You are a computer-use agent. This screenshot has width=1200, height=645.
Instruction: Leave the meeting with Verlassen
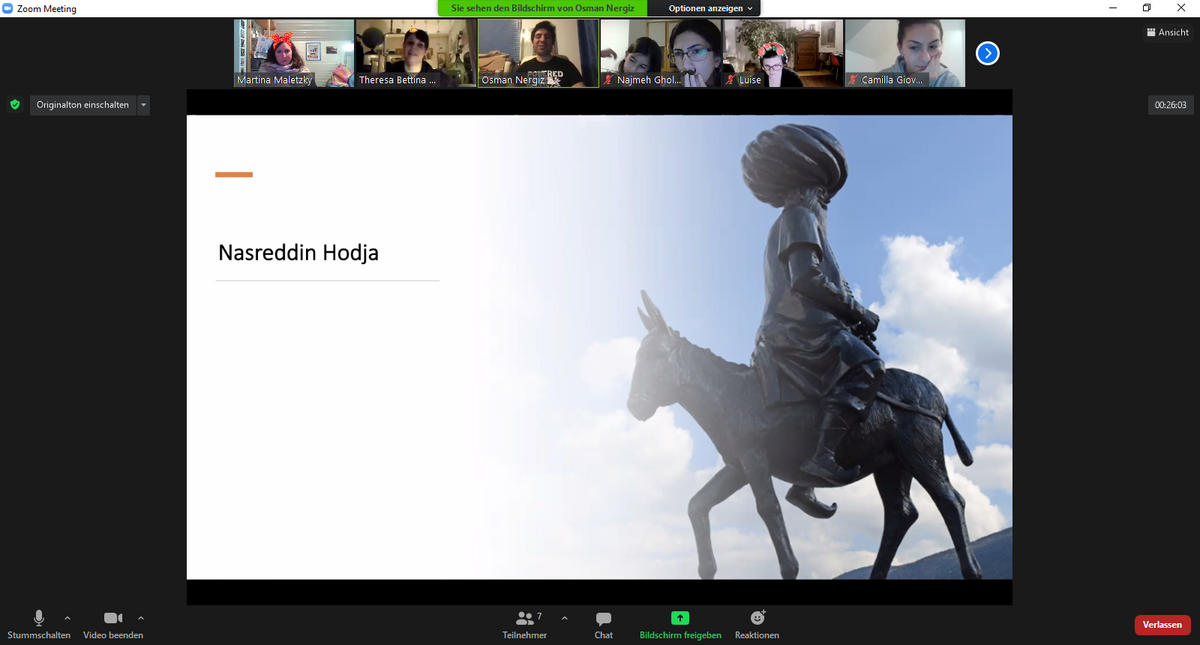(1162, 624)
